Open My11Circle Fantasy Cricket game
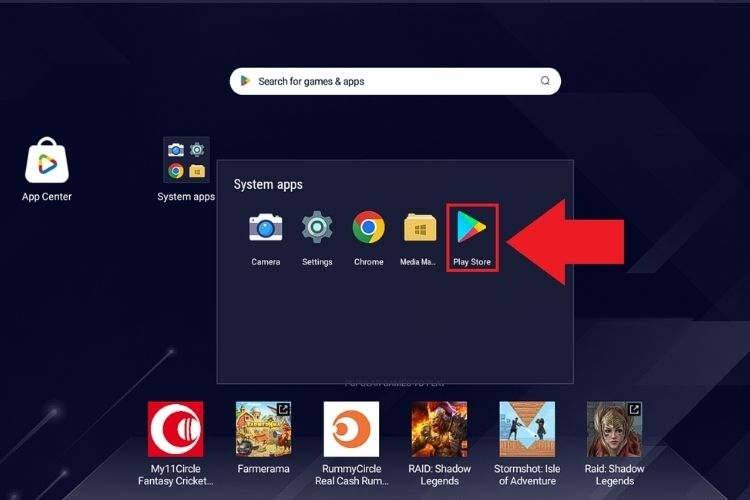 point(176,429)
